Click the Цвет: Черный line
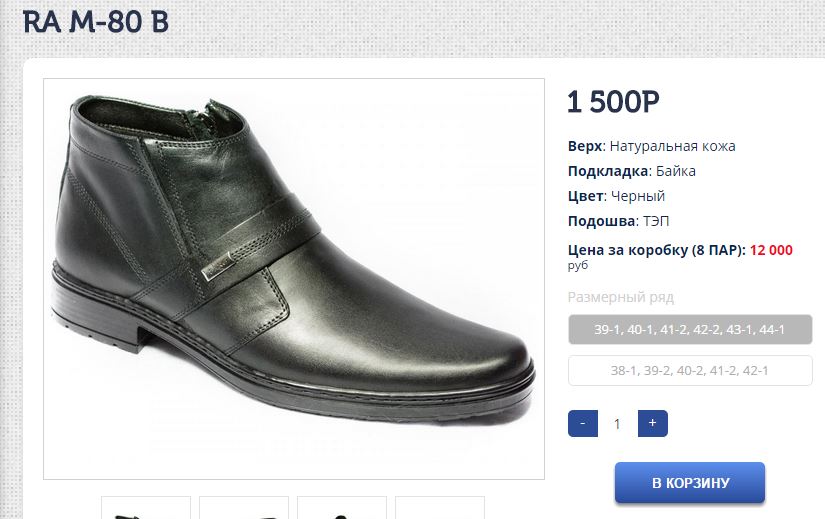Screen dimensions: 825x519 (x=616, y=196)
